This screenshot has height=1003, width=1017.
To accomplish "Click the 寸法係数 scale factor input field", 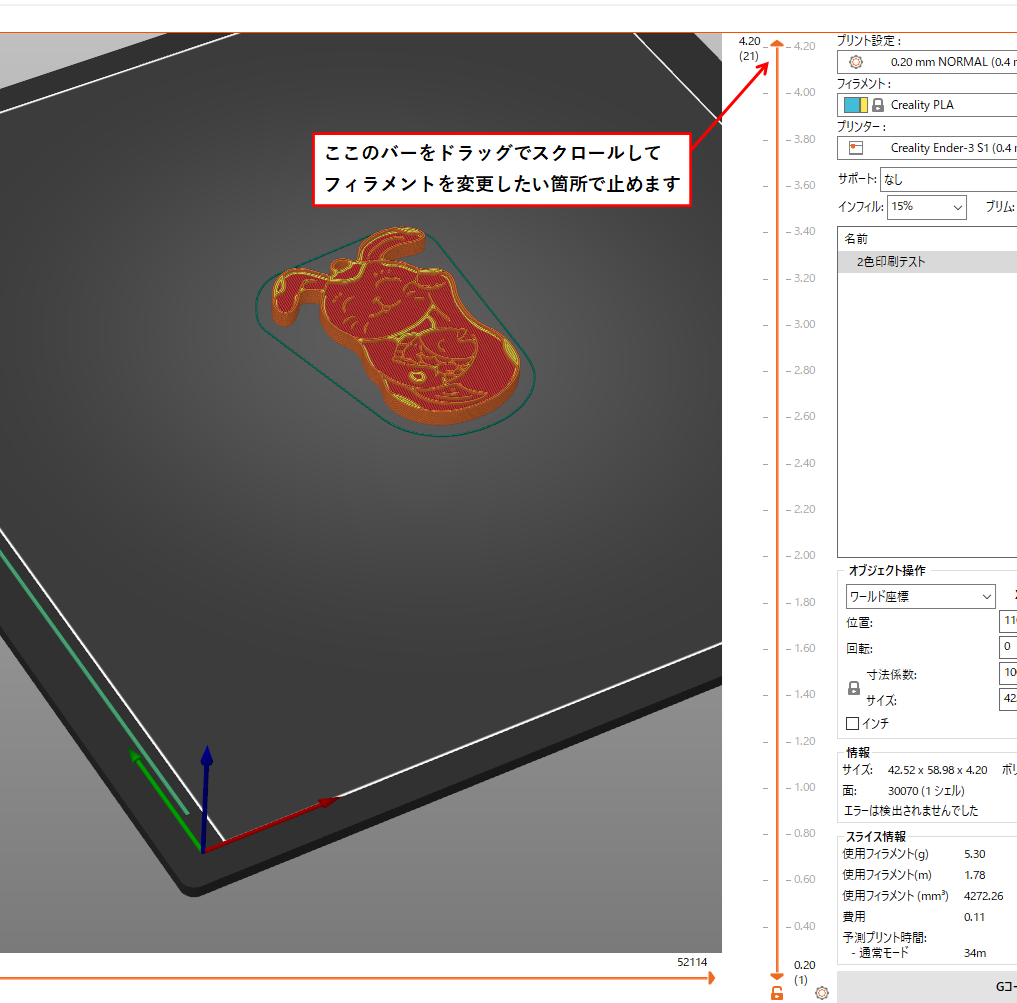I will (x=1008, y=673).
